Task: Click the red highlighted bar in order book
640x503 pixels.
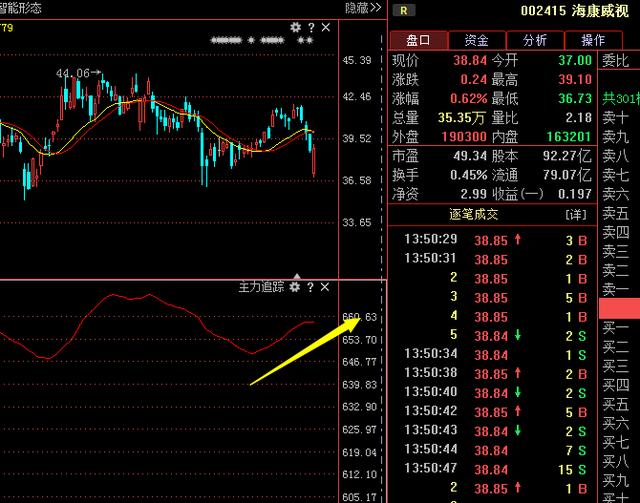Action: pyautogui.click(x=619, y=308)
